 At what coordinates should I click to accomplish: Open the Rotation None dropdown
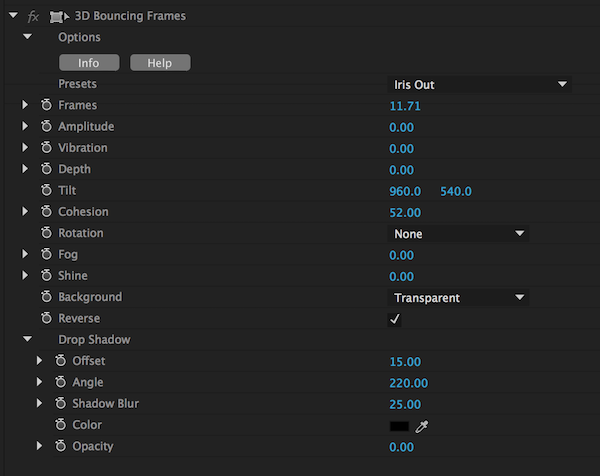[458, 234]
